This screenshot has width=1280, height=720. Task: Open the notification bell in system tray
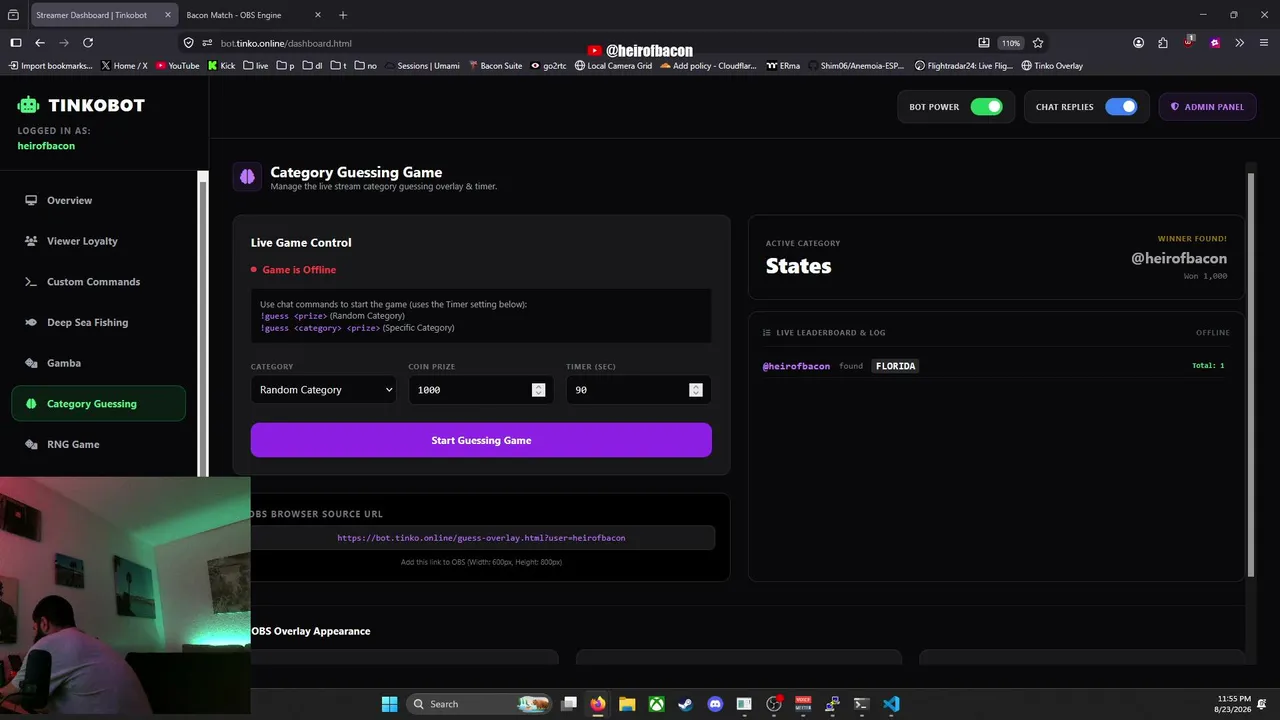1262,703
